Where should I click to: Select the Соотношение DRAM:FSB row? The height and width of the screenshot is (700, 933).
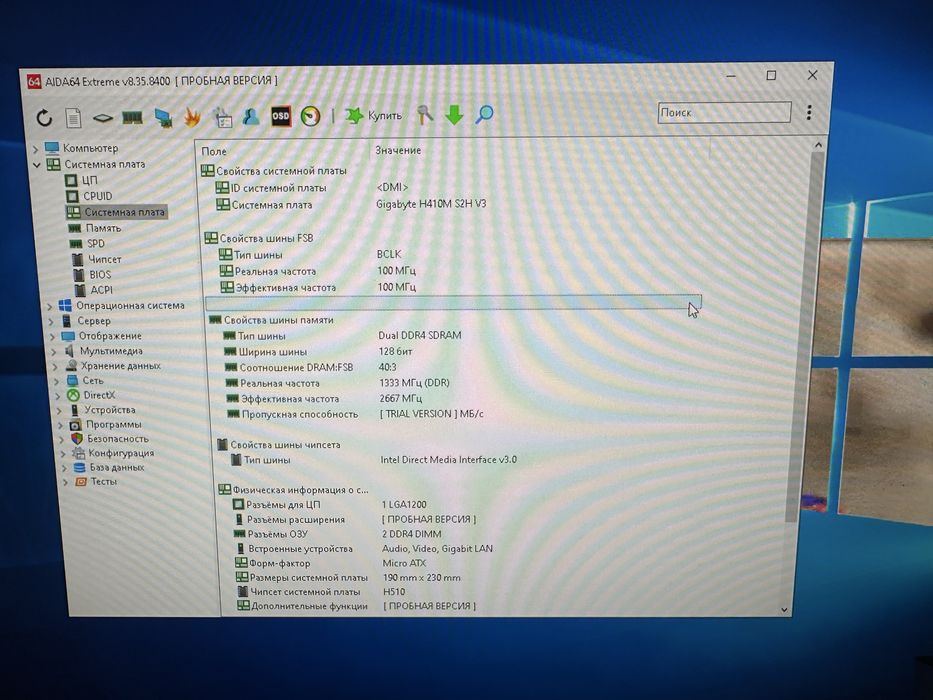point(462,367)
